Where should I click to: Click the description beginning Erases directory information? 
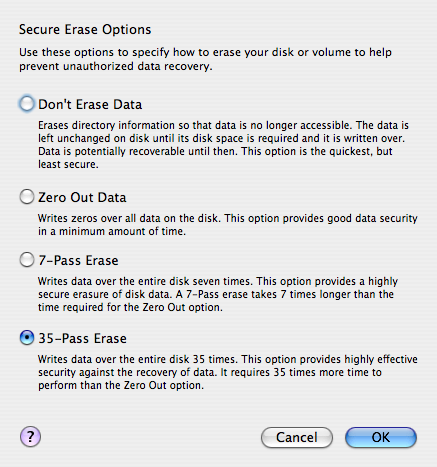click(x=223, y=145)
